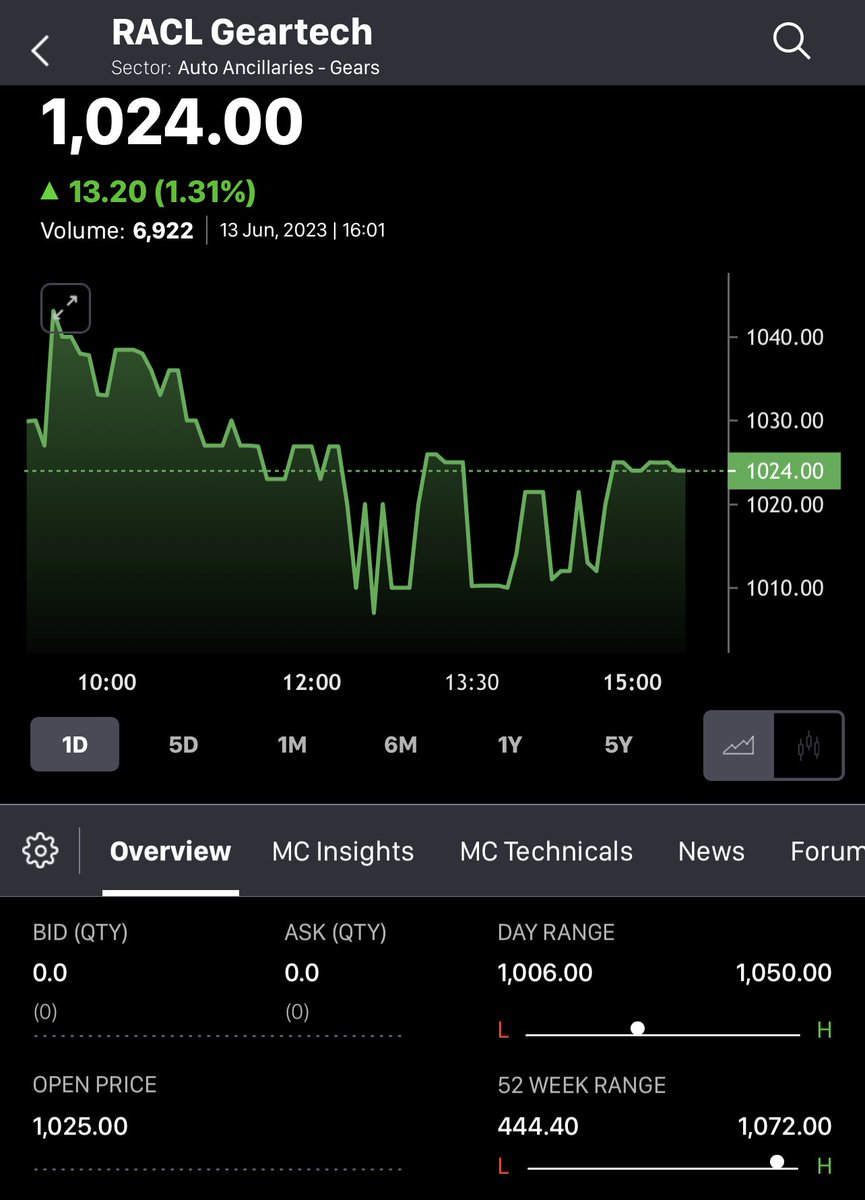Select the line chart view

pyautogui.click(x=739, y=745)
